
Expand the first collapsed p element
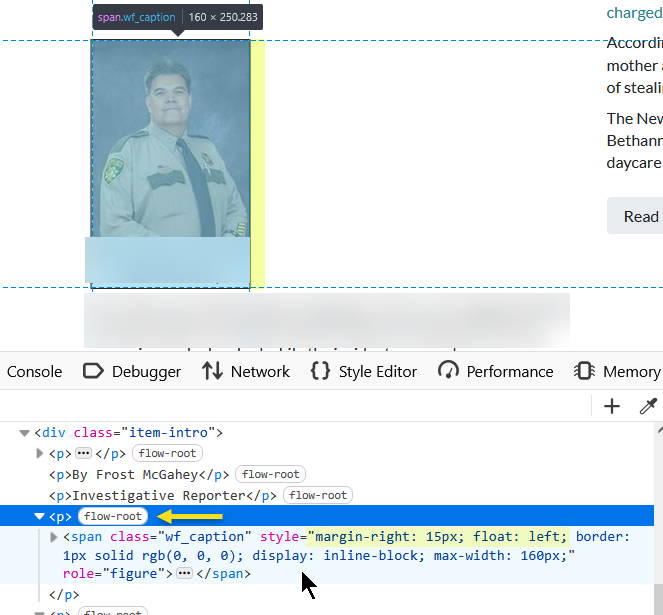[x=40, y=454]
